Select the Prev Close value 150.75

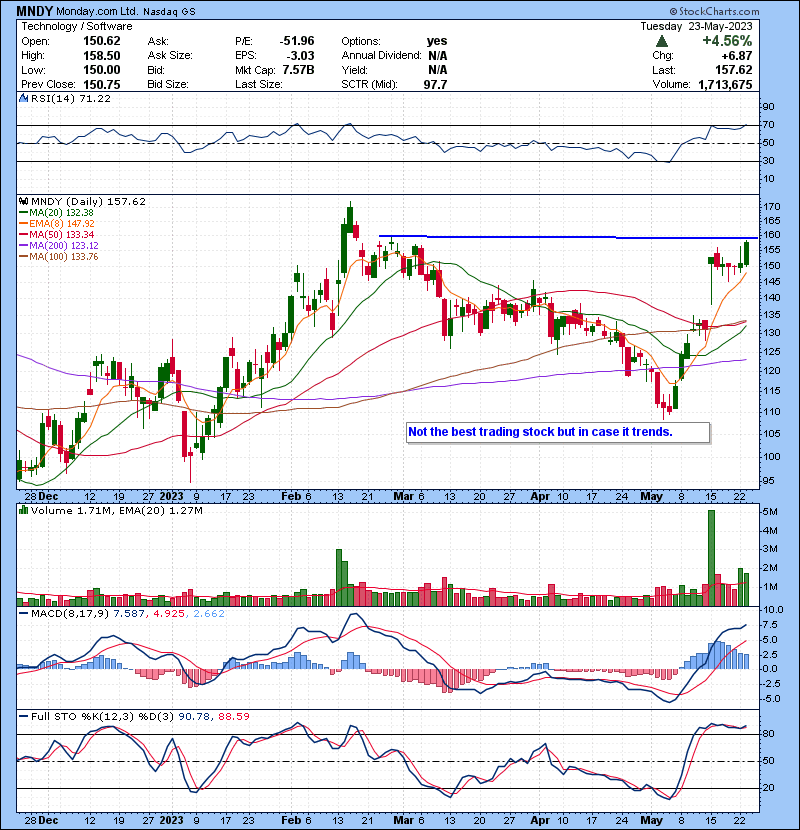coord(102,84)
